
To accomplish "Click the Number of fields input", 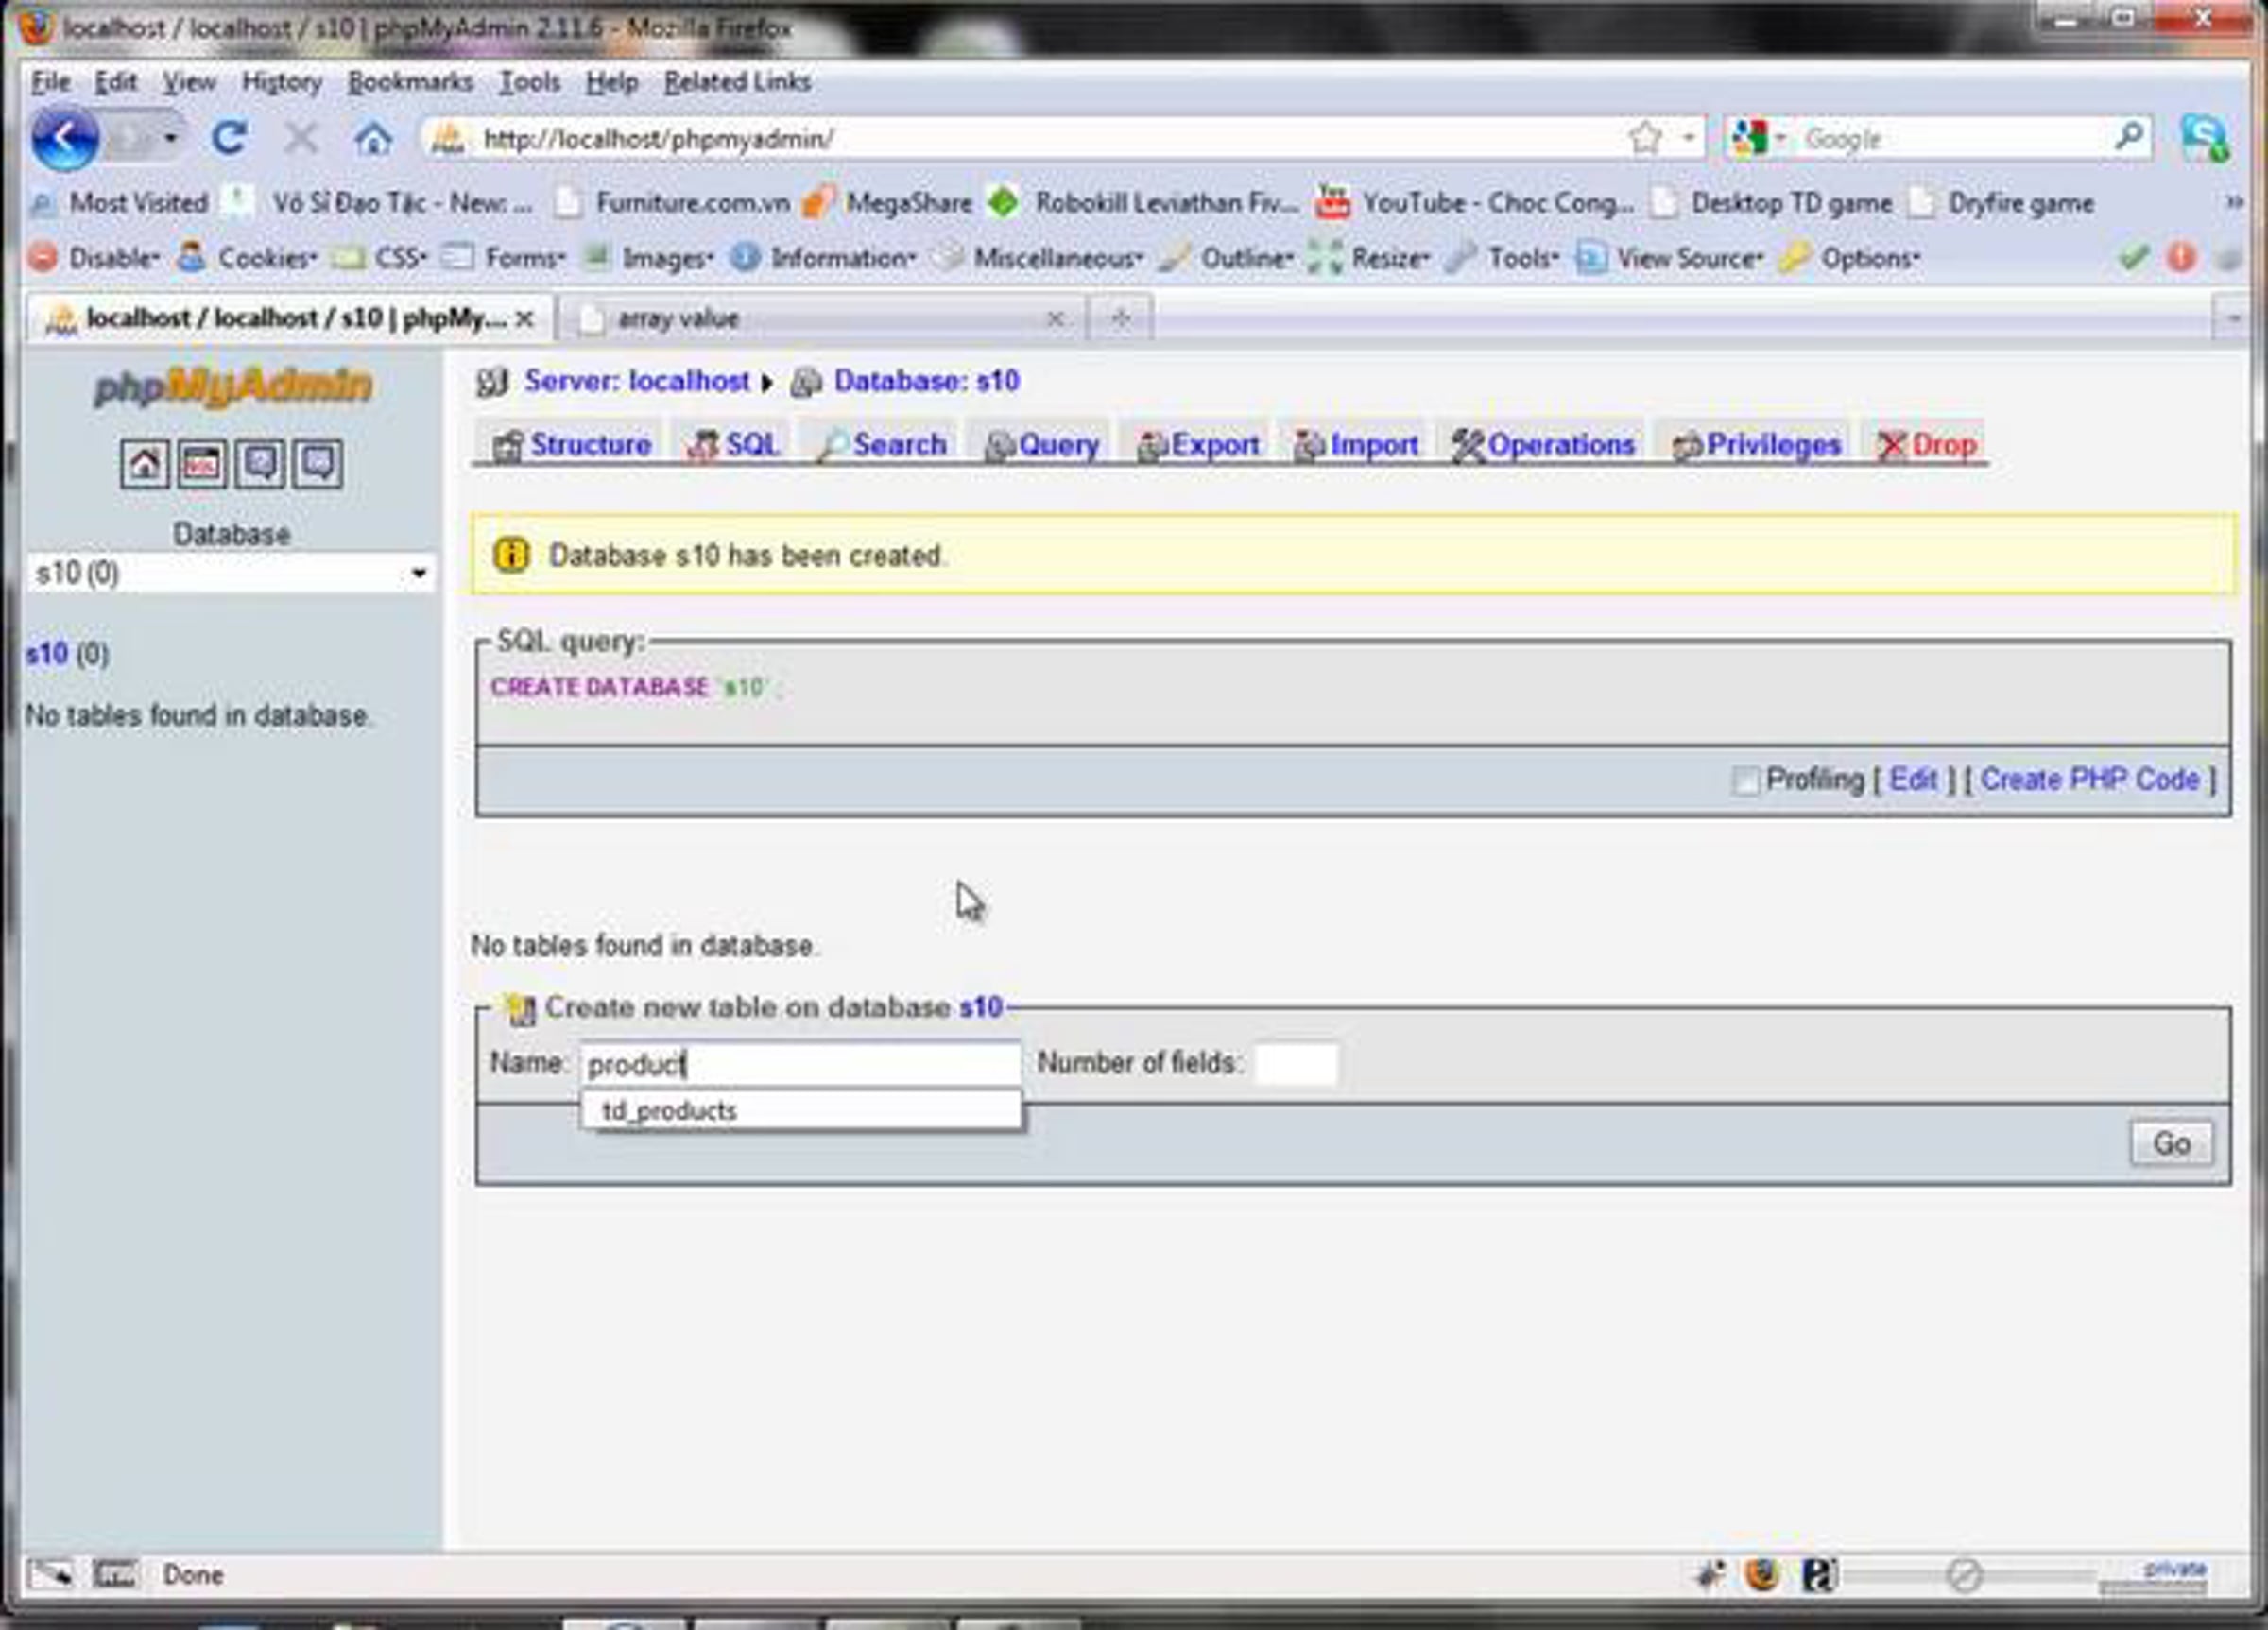I will pyautogui.click(x=1296, y=1063).
